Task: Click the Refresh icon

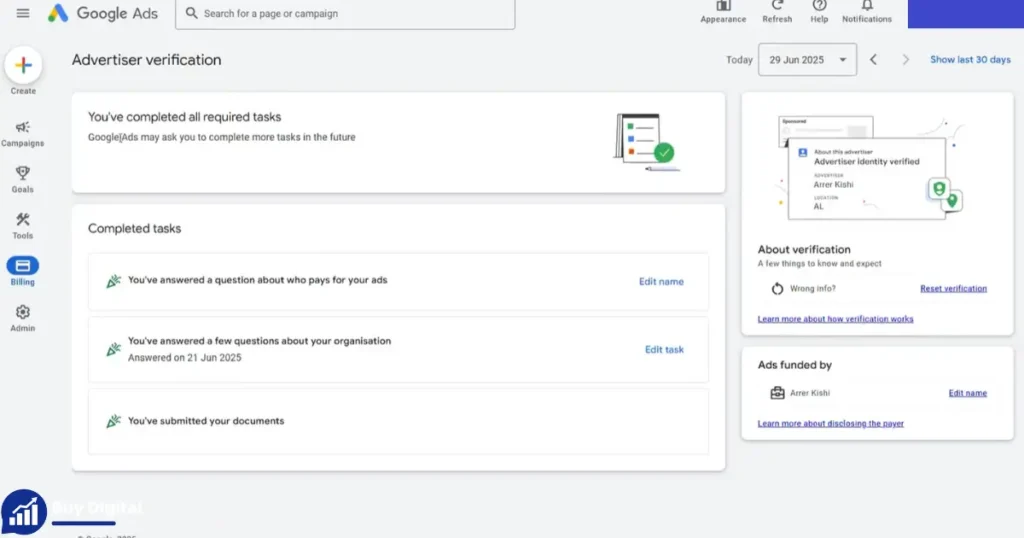Action: pos(777,6)
